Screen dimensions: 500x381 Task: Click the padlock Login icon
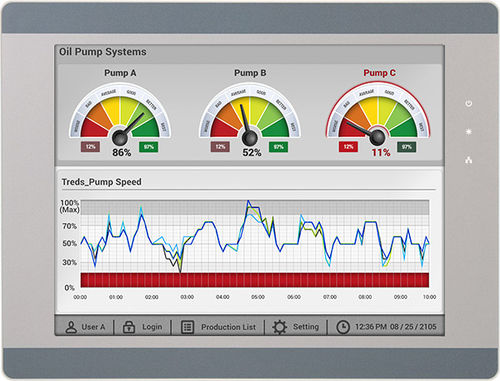pos(129,327)
